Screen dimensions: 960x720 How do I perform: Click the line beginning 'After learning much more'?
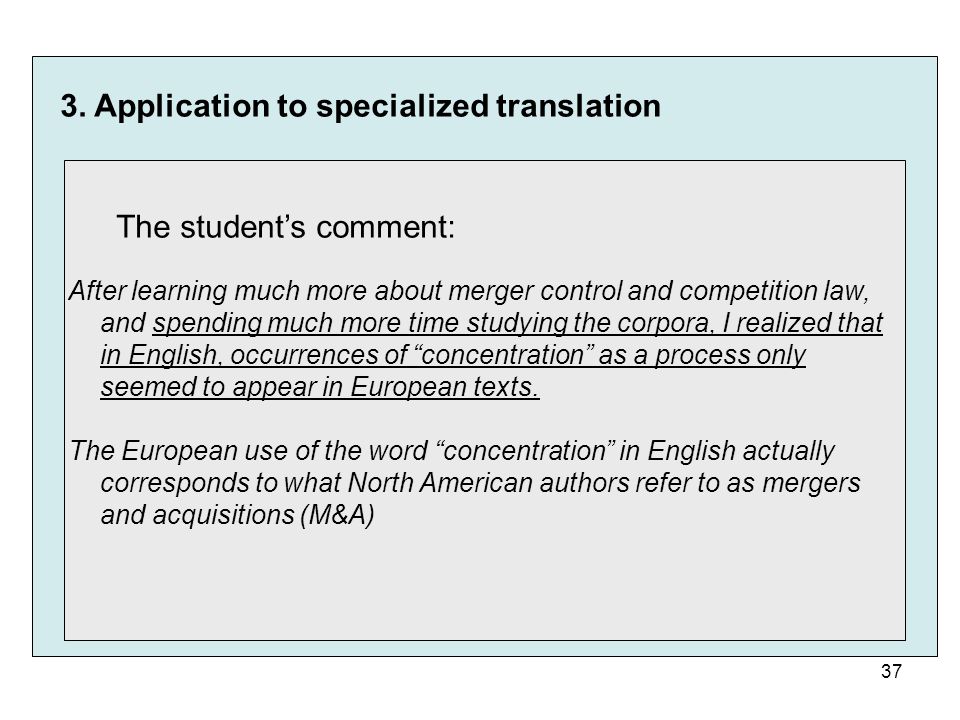pyautogui.click(x=469, y=291)
